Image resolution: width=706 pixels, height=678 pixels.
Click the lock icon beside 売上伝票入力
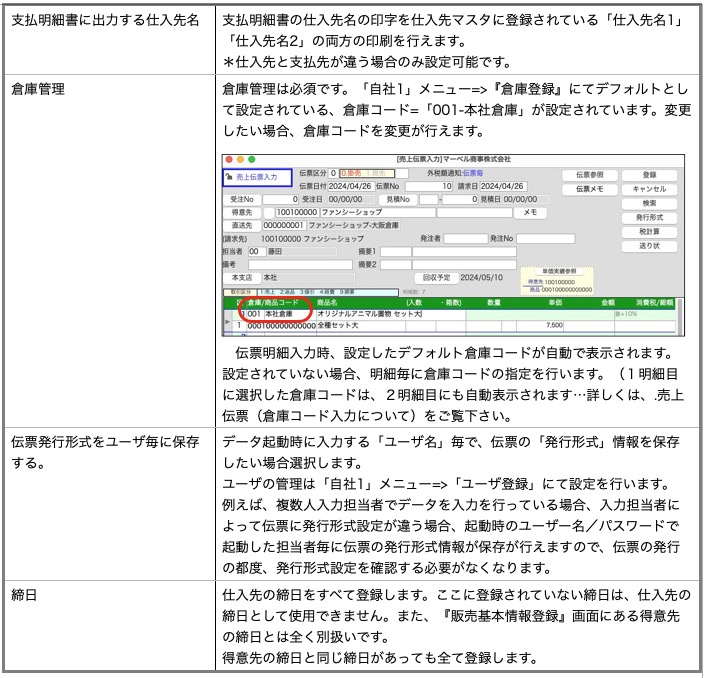229,177
